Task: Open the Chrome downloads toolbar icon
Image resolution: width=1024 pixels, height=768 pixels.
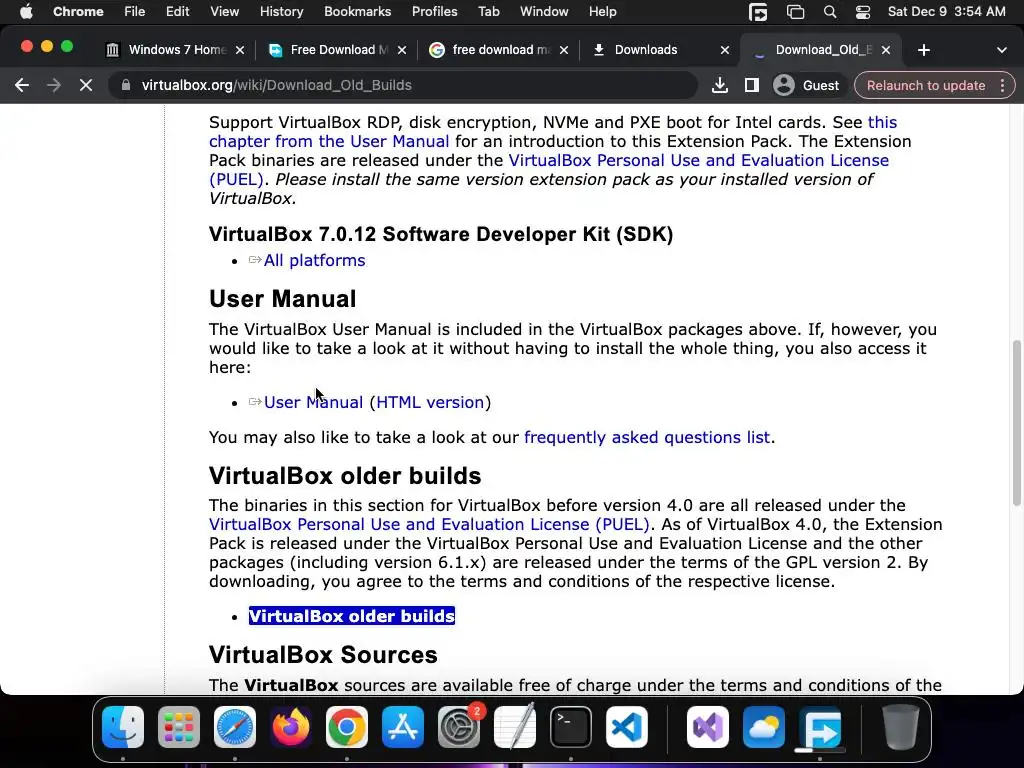Action: pos(720,86)
